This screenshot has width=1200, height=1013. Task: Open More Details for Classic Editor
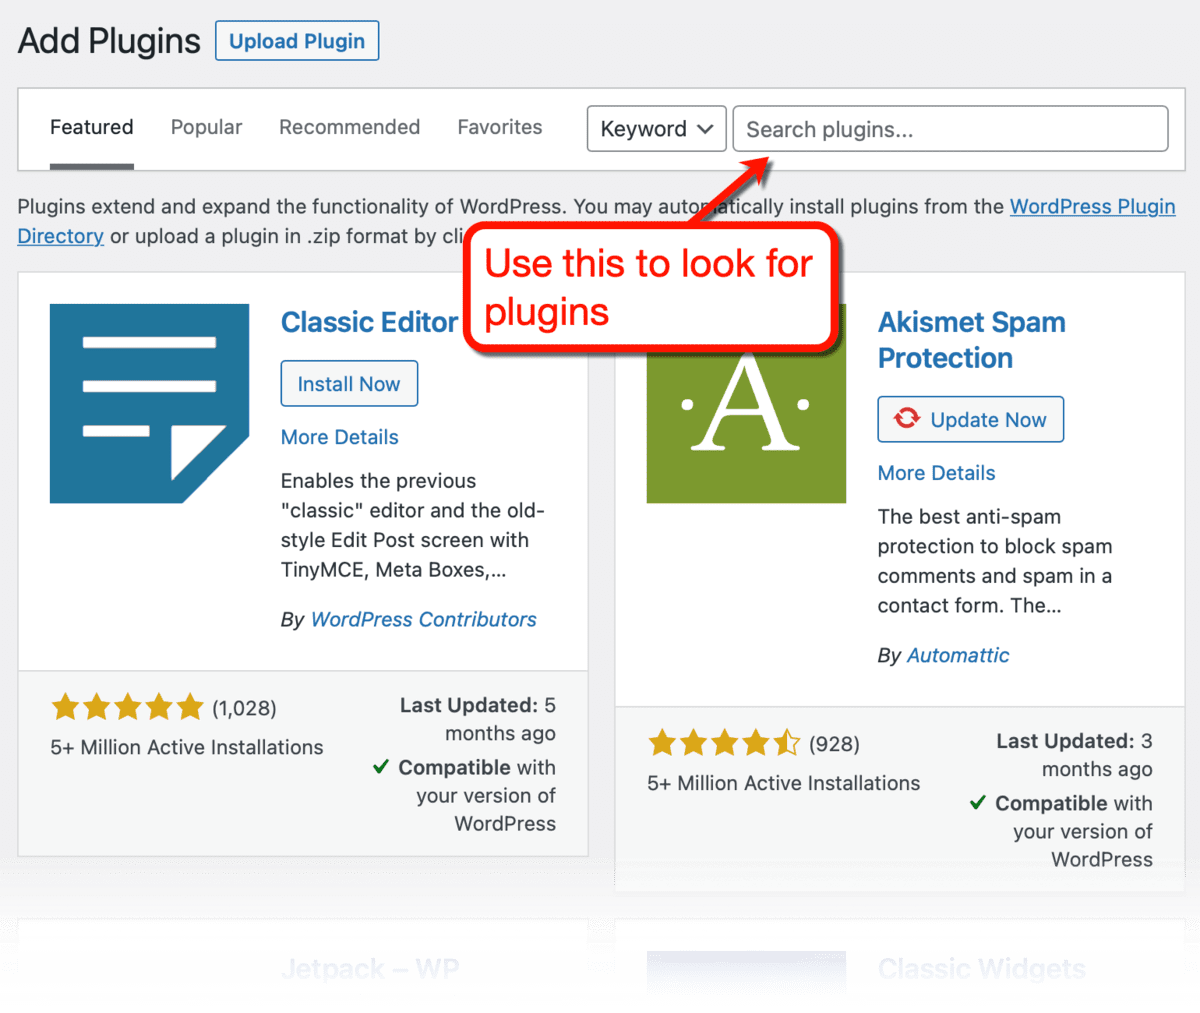point(339,437)
